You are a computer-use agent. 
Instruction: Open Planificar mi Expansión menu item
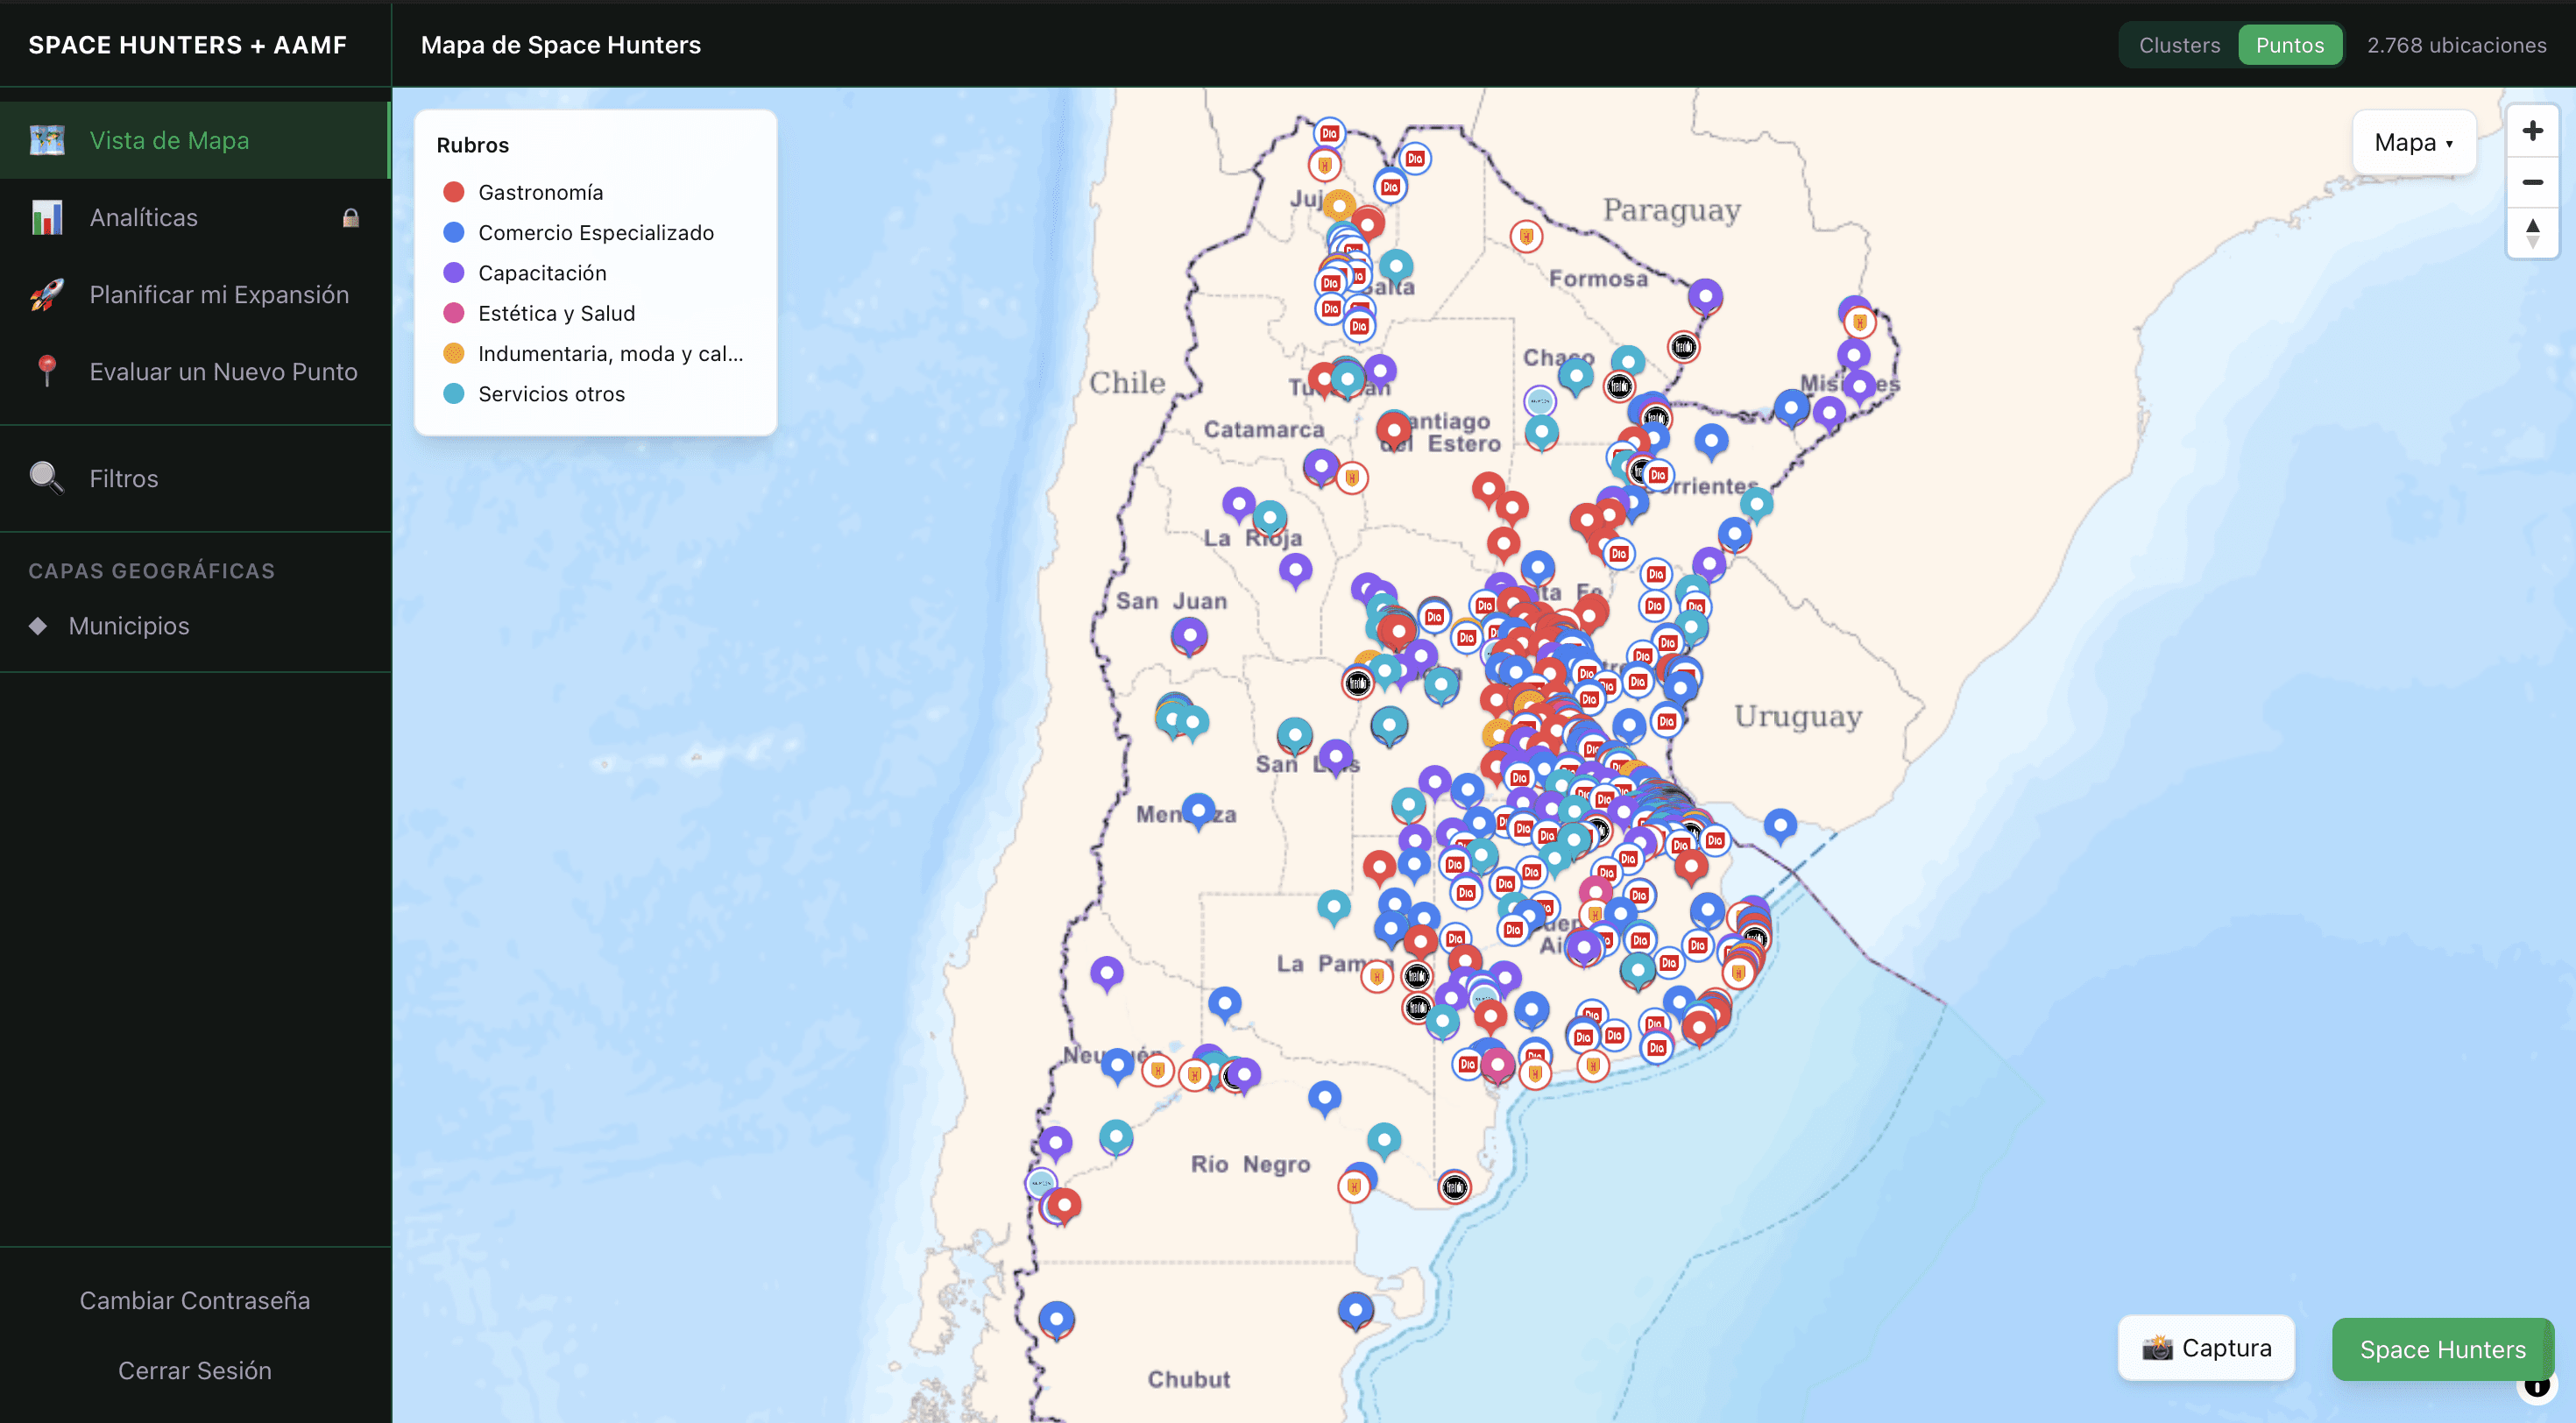pyautogui.click(x=219, y=295)
